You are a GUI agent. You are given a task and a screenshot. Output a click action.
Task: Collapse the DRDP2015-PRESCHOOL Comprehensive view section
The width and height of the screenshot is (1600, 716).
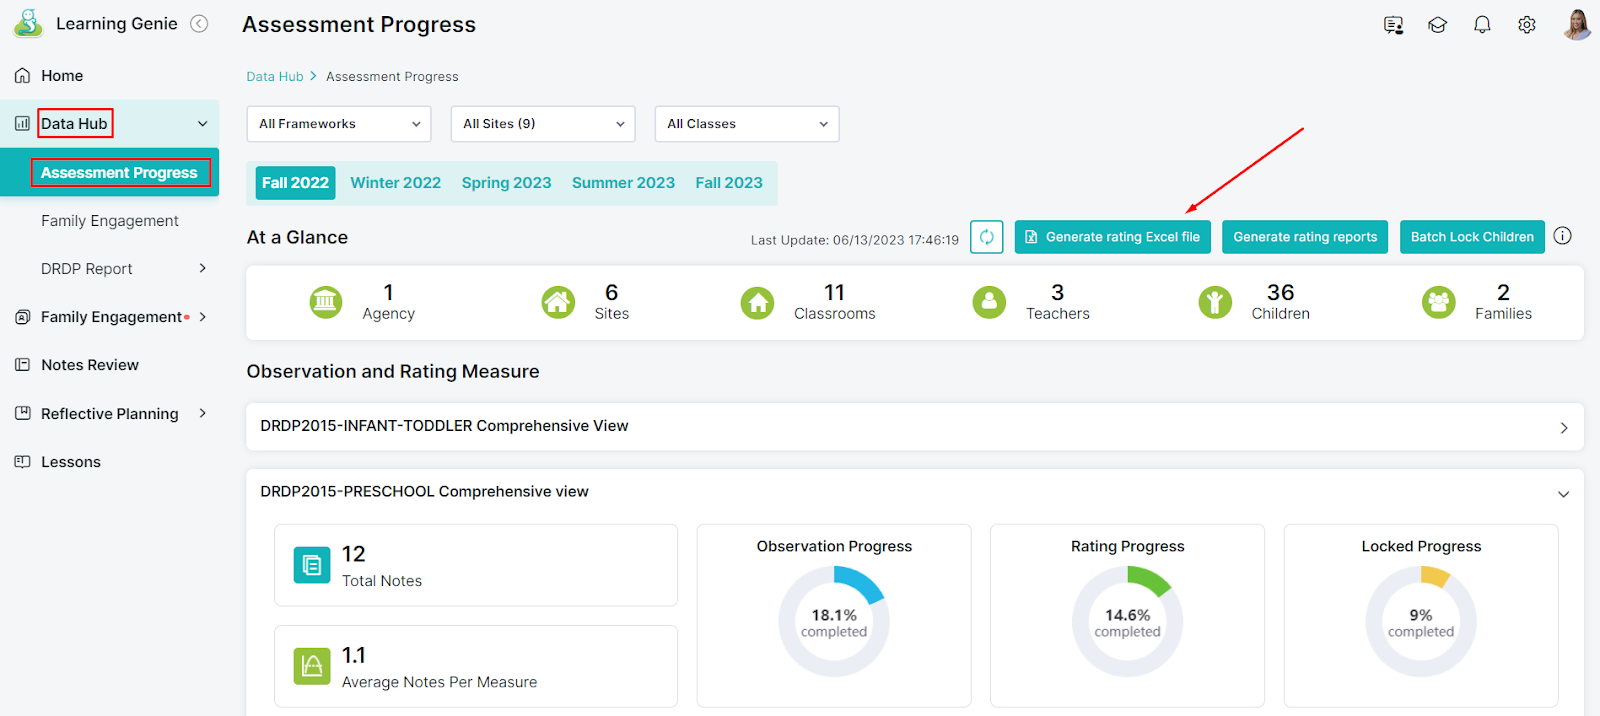1563,494
